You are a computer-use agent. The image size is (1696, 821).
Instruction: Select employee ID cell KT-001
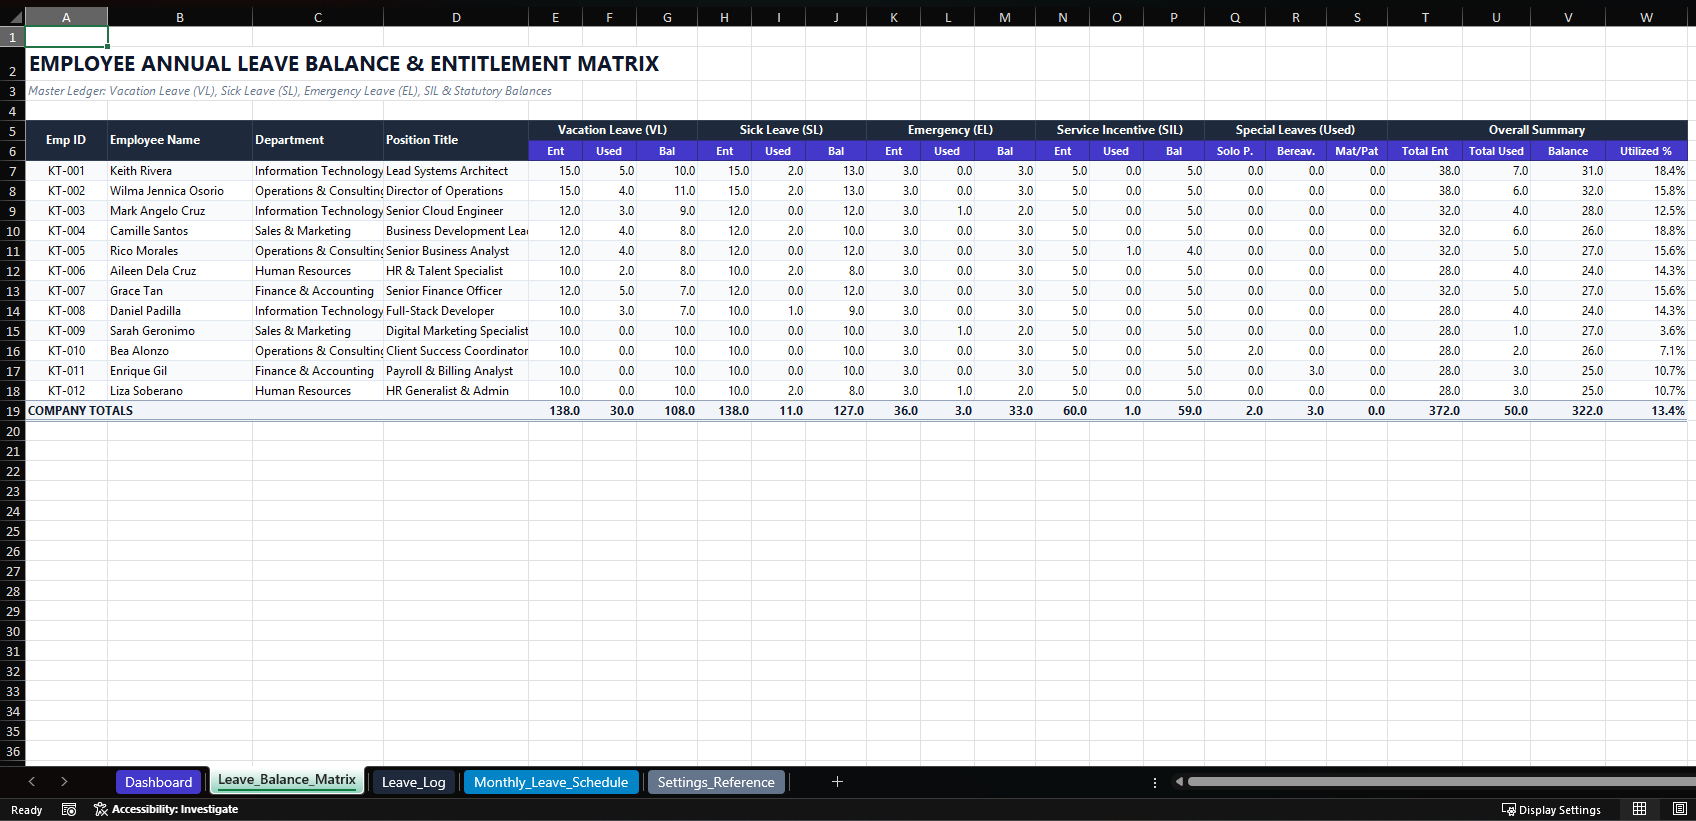(x=66, y=171)
